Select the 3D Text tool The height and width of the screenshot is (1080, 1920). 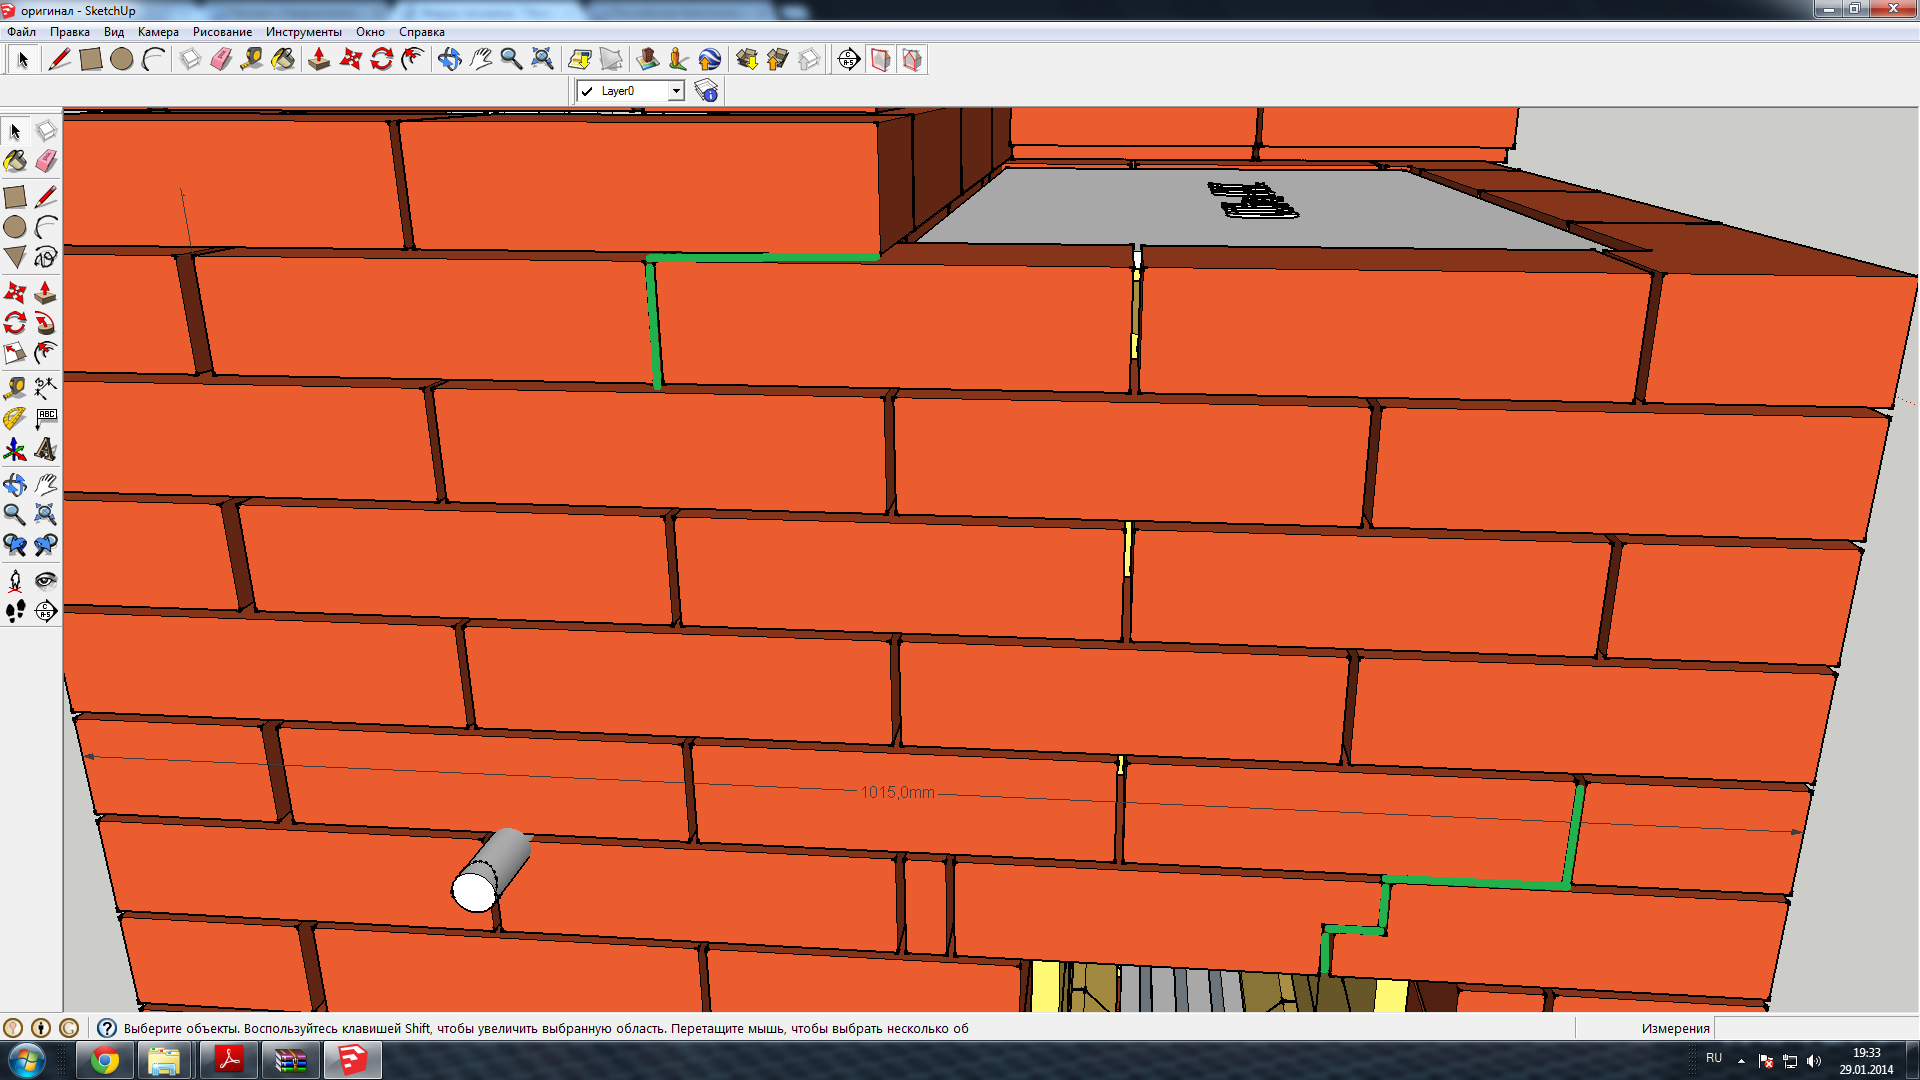pos(45,449)
